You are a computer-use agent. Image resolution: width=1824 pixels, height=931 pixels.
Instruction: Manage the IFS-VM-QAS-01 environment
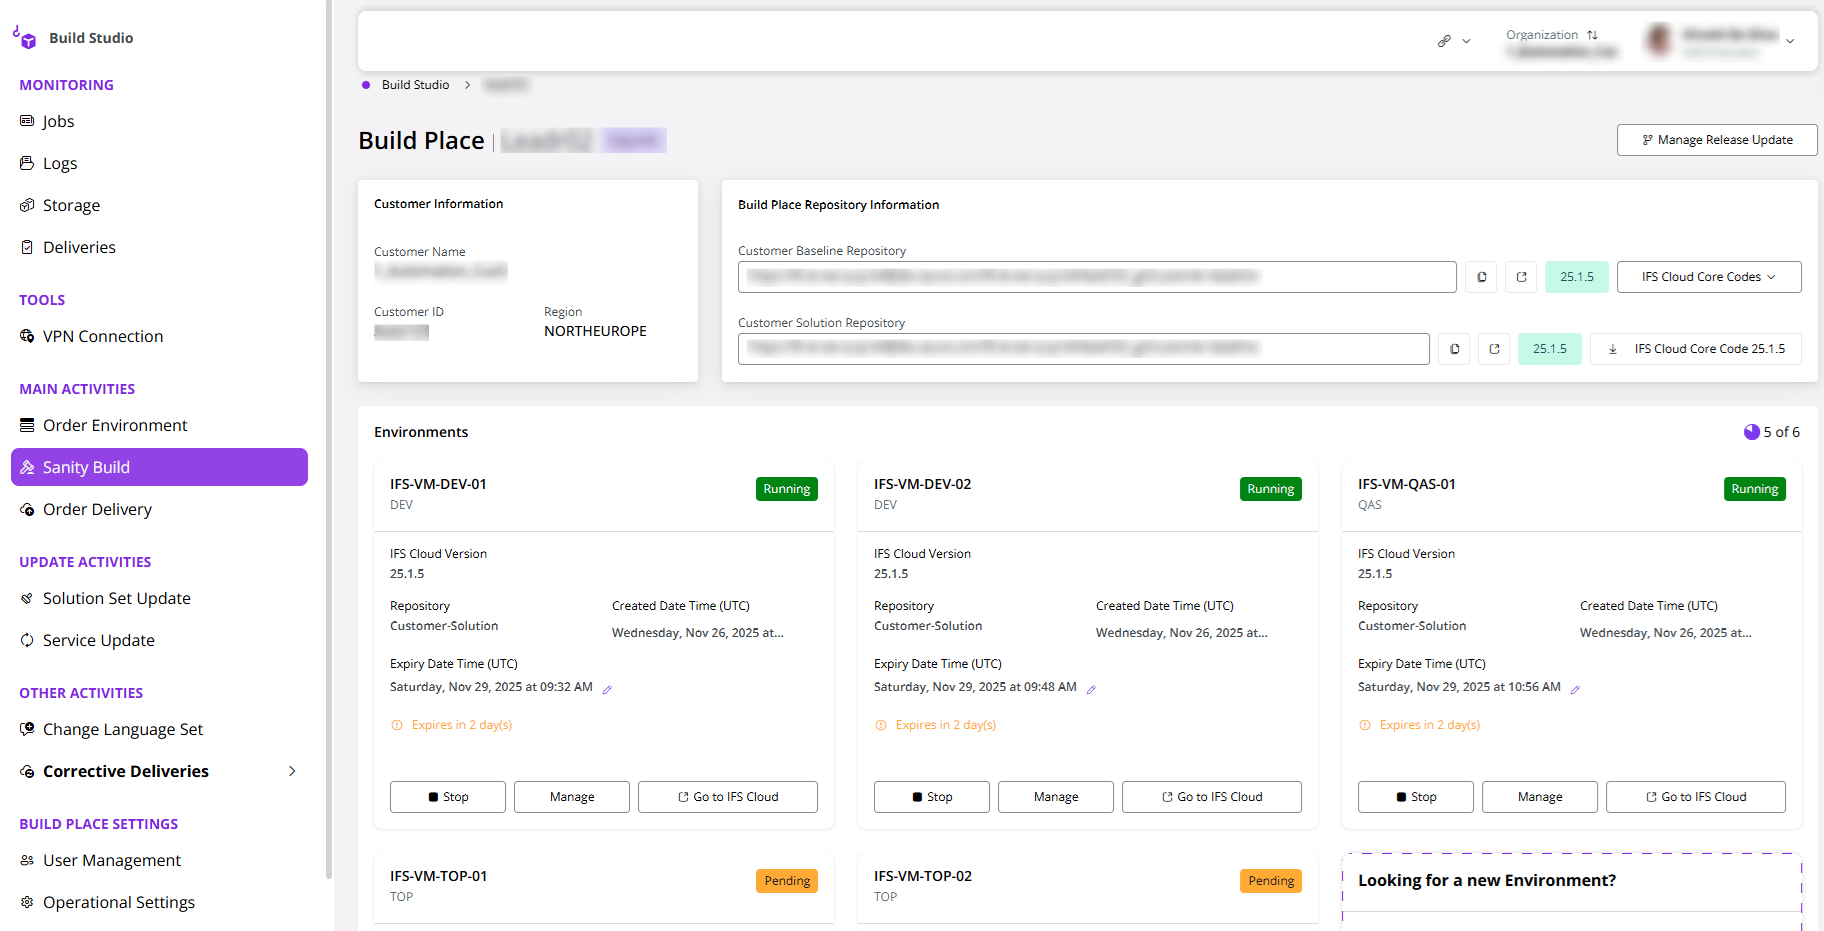click(1540, 797)
